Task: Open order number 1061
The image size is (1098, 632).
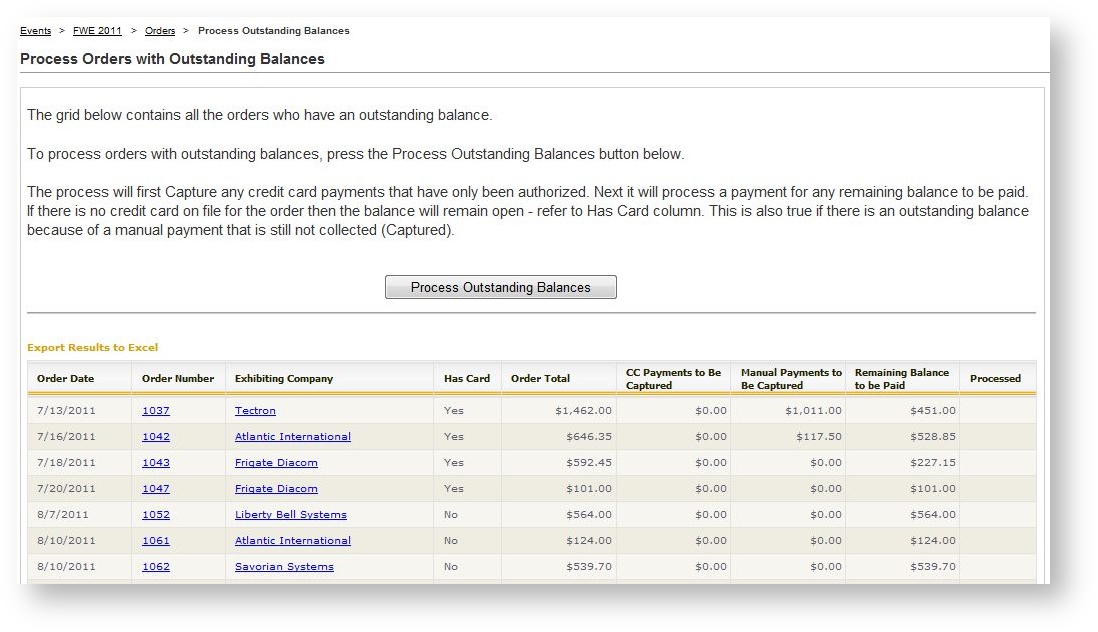Action: (x=155, y=540)
